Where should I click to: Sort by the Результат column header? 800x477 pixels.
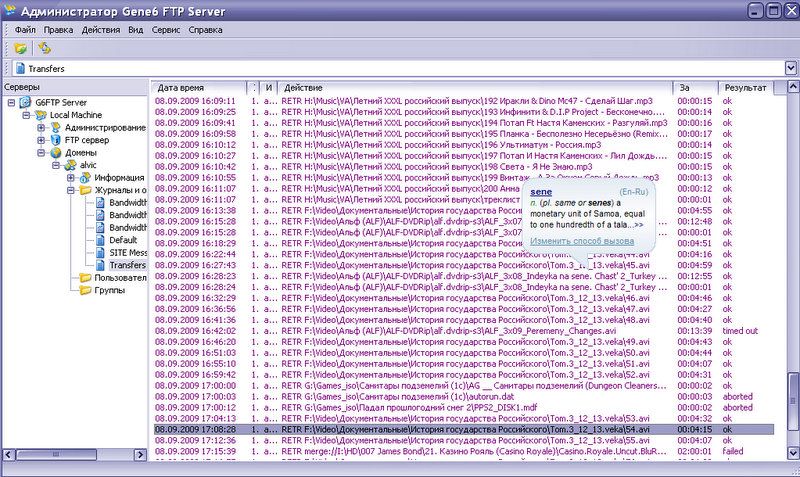pos(746,88)
